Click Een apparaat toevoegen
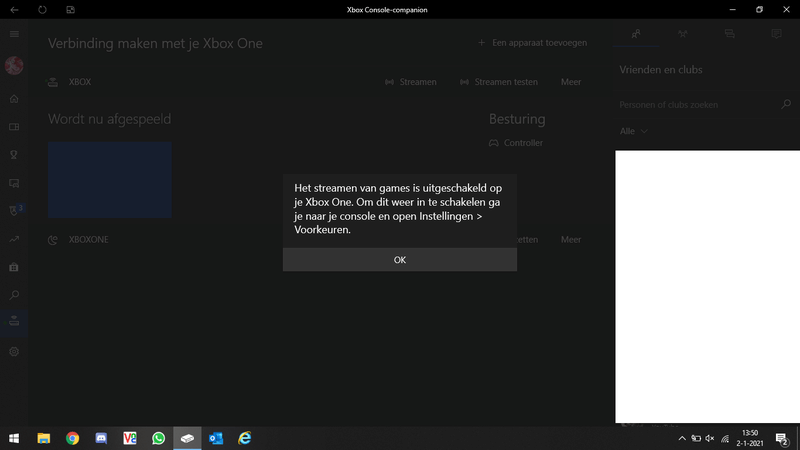This screenshot has width=800, height=450. pos(532,43)
